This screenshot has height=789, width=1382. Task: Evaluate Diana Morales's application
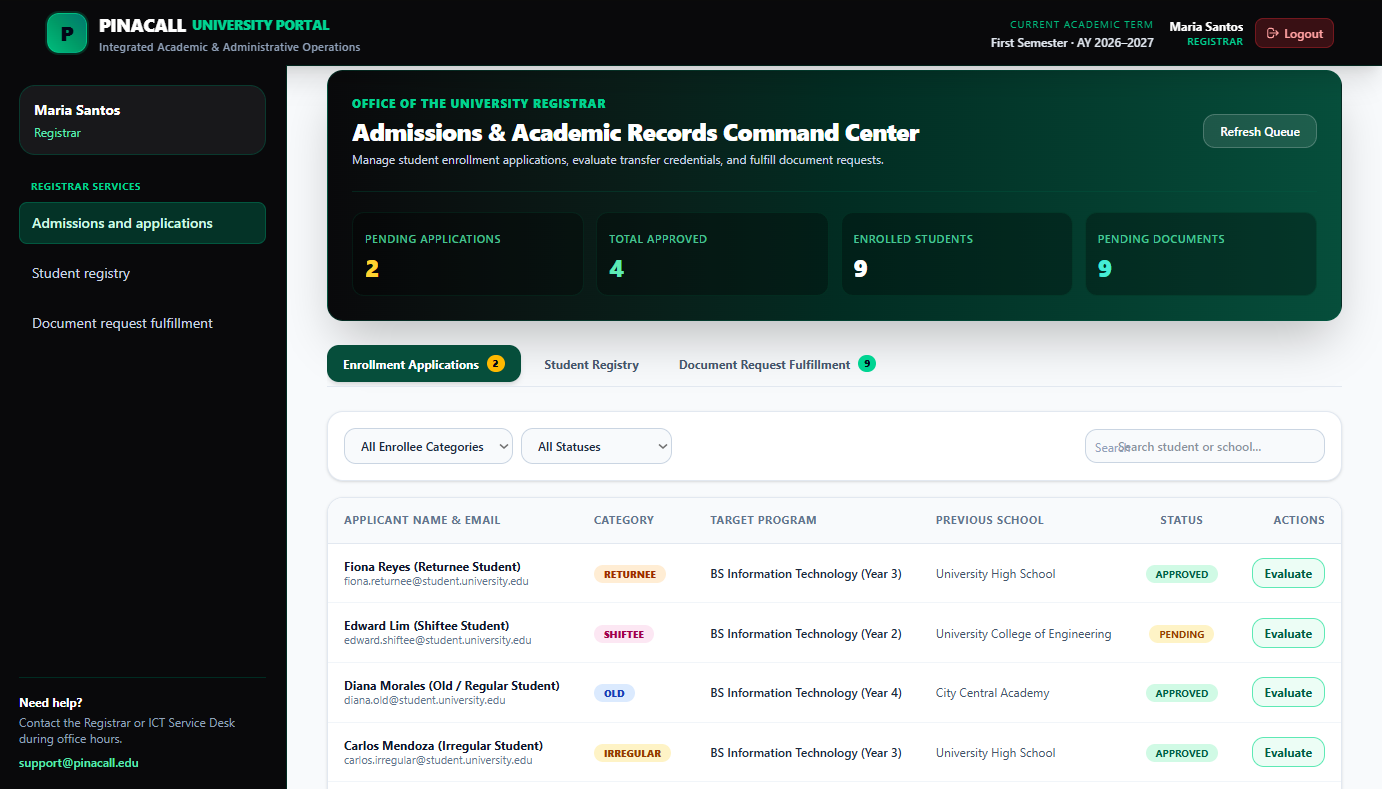tap(1288, 692)
